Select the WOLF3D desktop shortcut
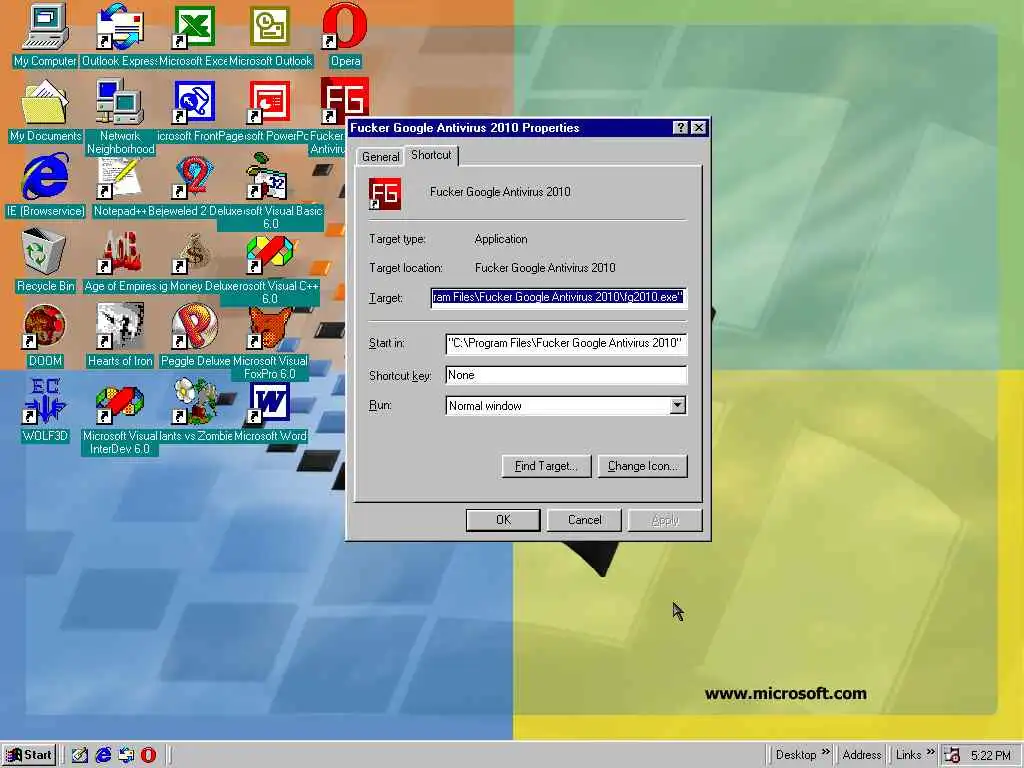Viewport: 1024px width, 768px height. pos(45,410)
